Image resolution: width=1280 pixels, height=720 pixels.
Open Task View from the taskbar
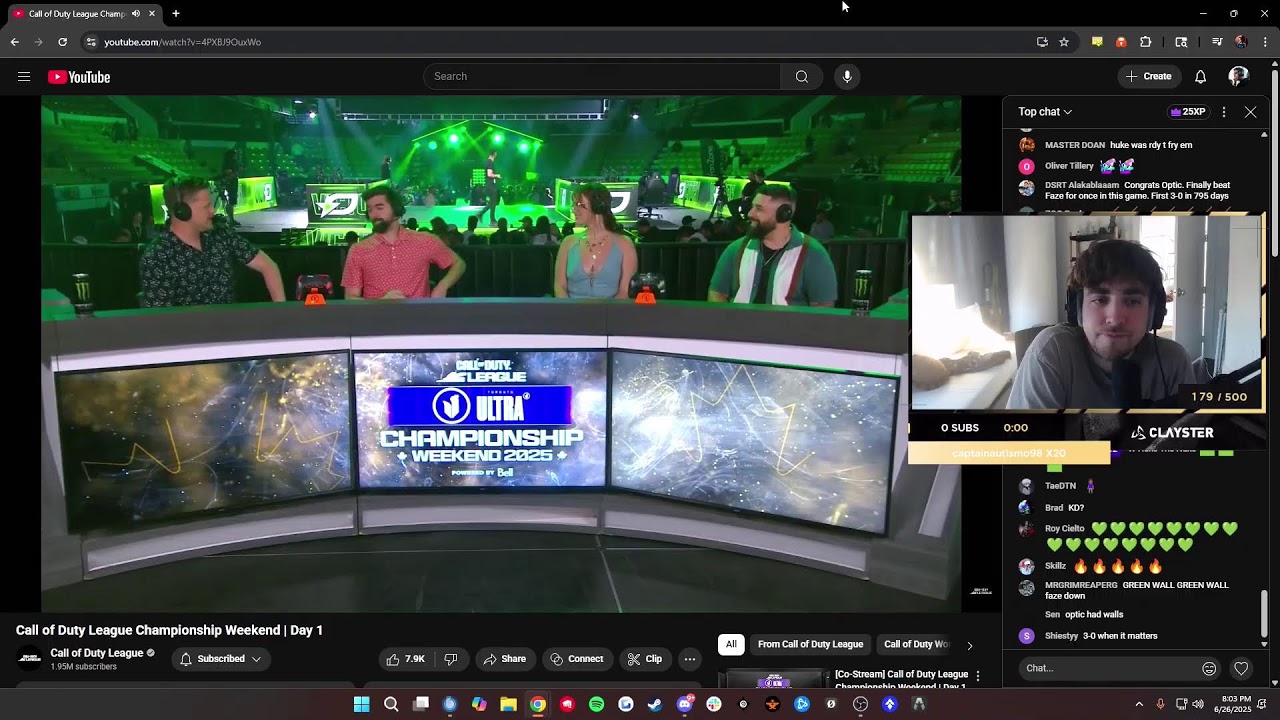[x=421, y=704]
